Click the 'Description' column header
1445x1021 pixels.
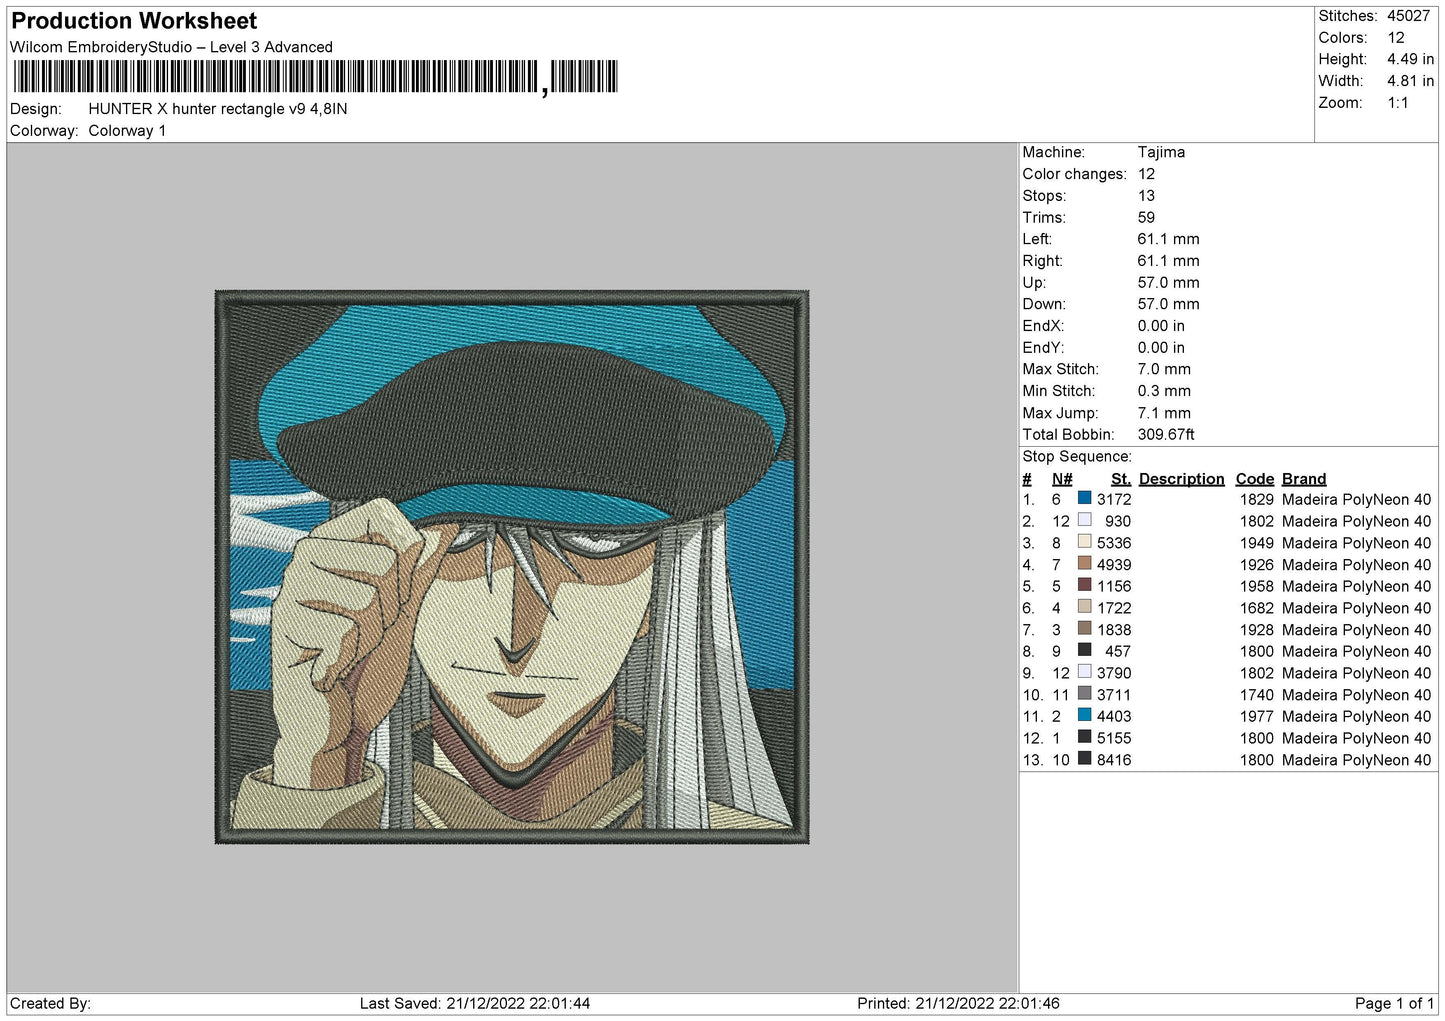(x=1182, y=479)
